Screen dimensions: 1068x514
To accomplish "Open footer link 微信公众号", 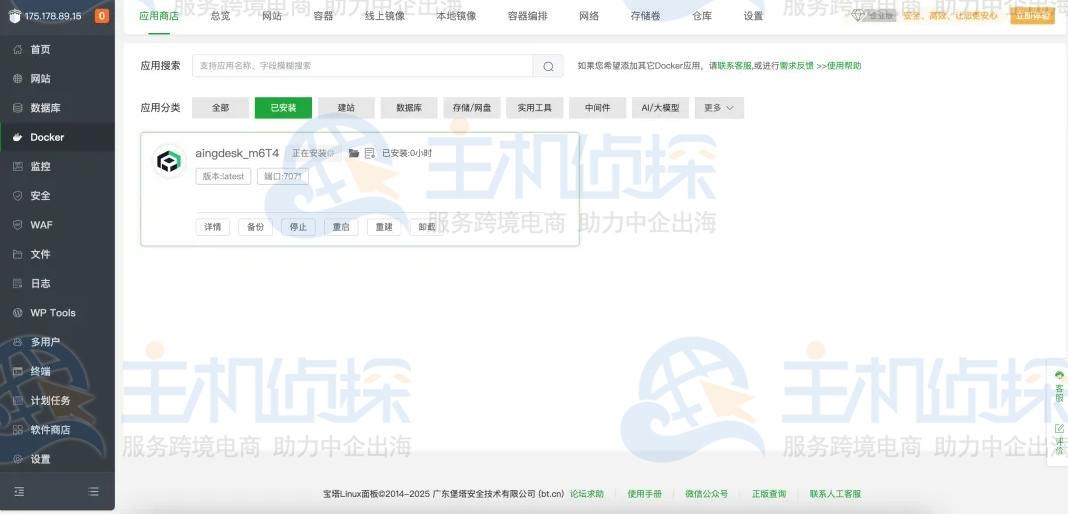I will click(x=706, y=494).
